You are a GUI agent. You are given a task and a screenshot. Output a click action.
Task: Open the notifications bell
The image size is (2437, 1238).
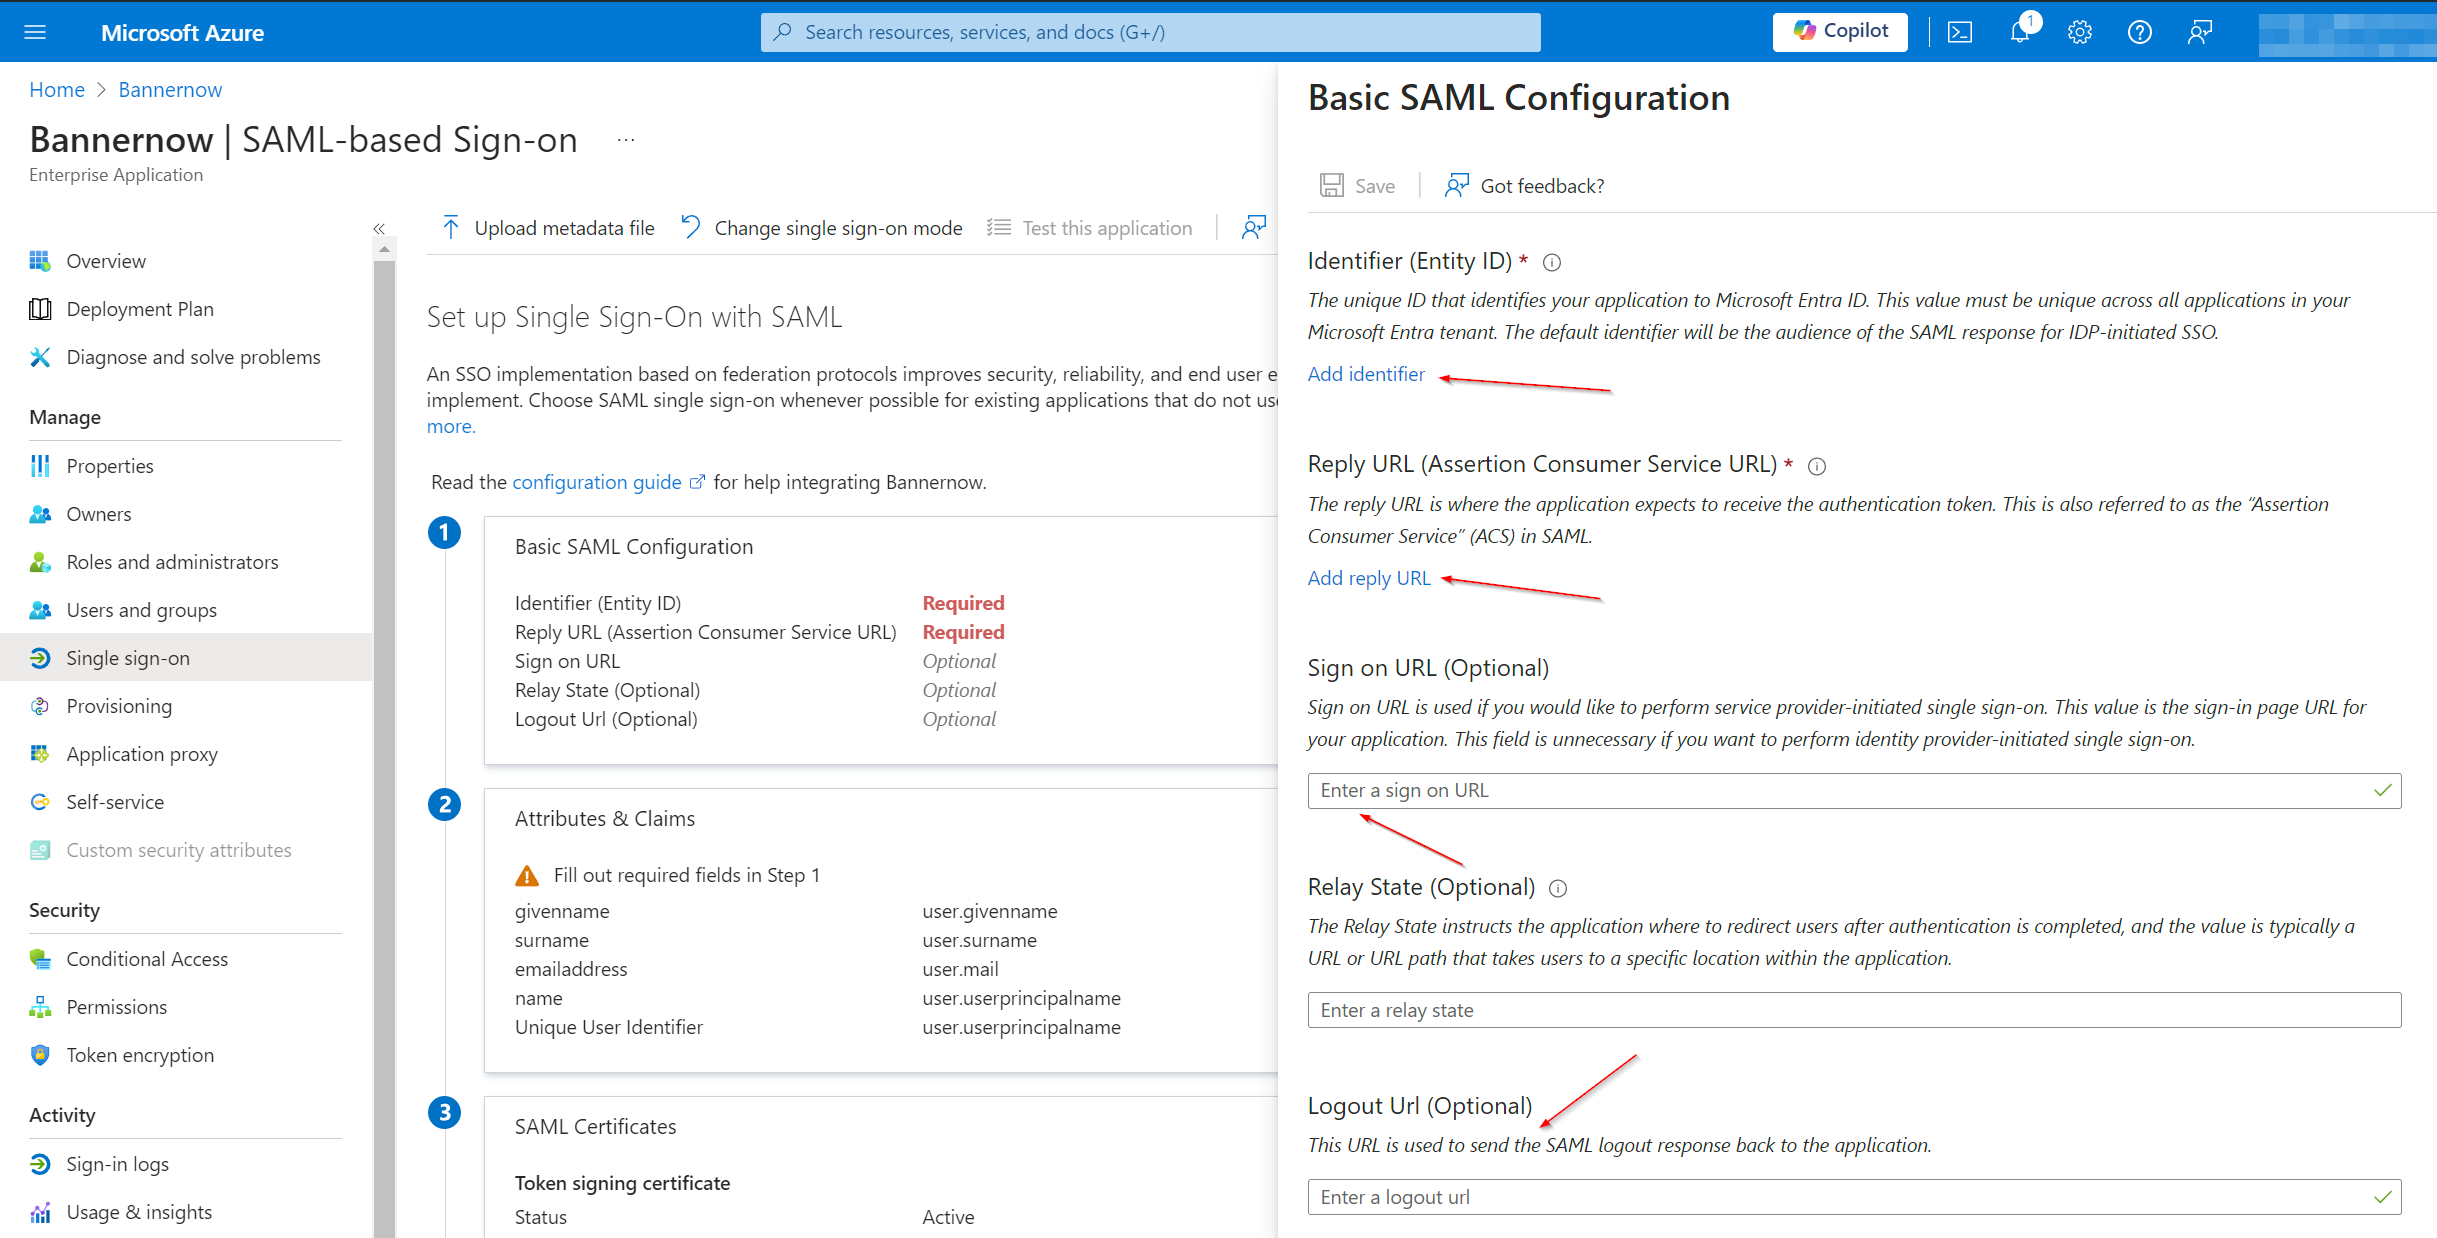pyautogui.click(x=2020, y=32)
